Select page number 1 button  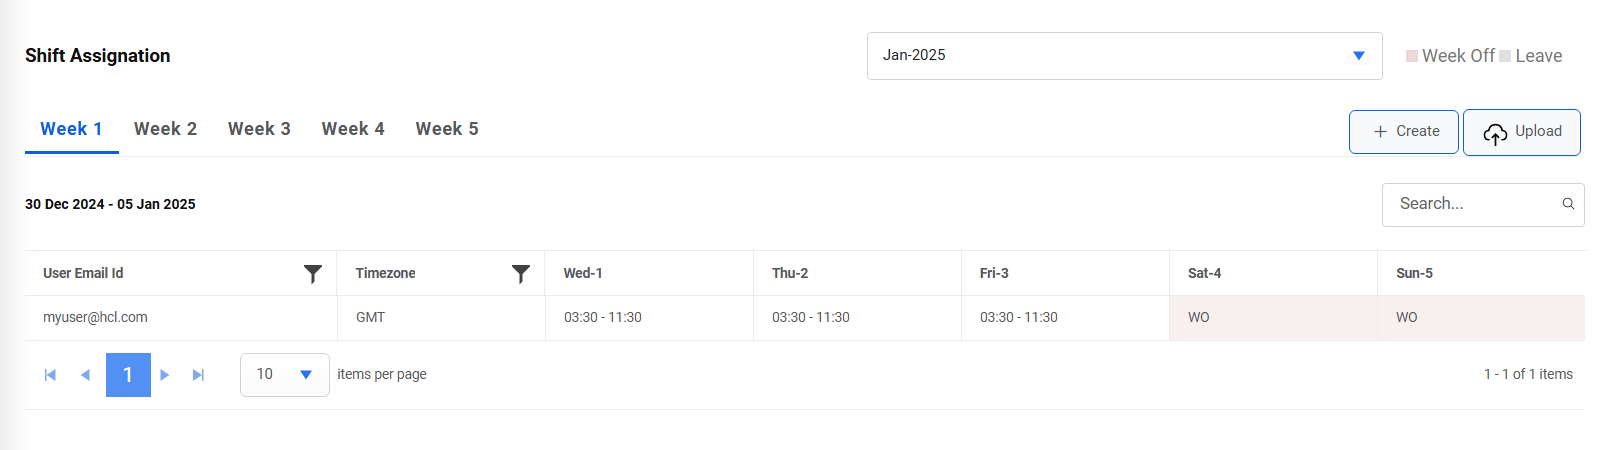click(x=128, y=375)
